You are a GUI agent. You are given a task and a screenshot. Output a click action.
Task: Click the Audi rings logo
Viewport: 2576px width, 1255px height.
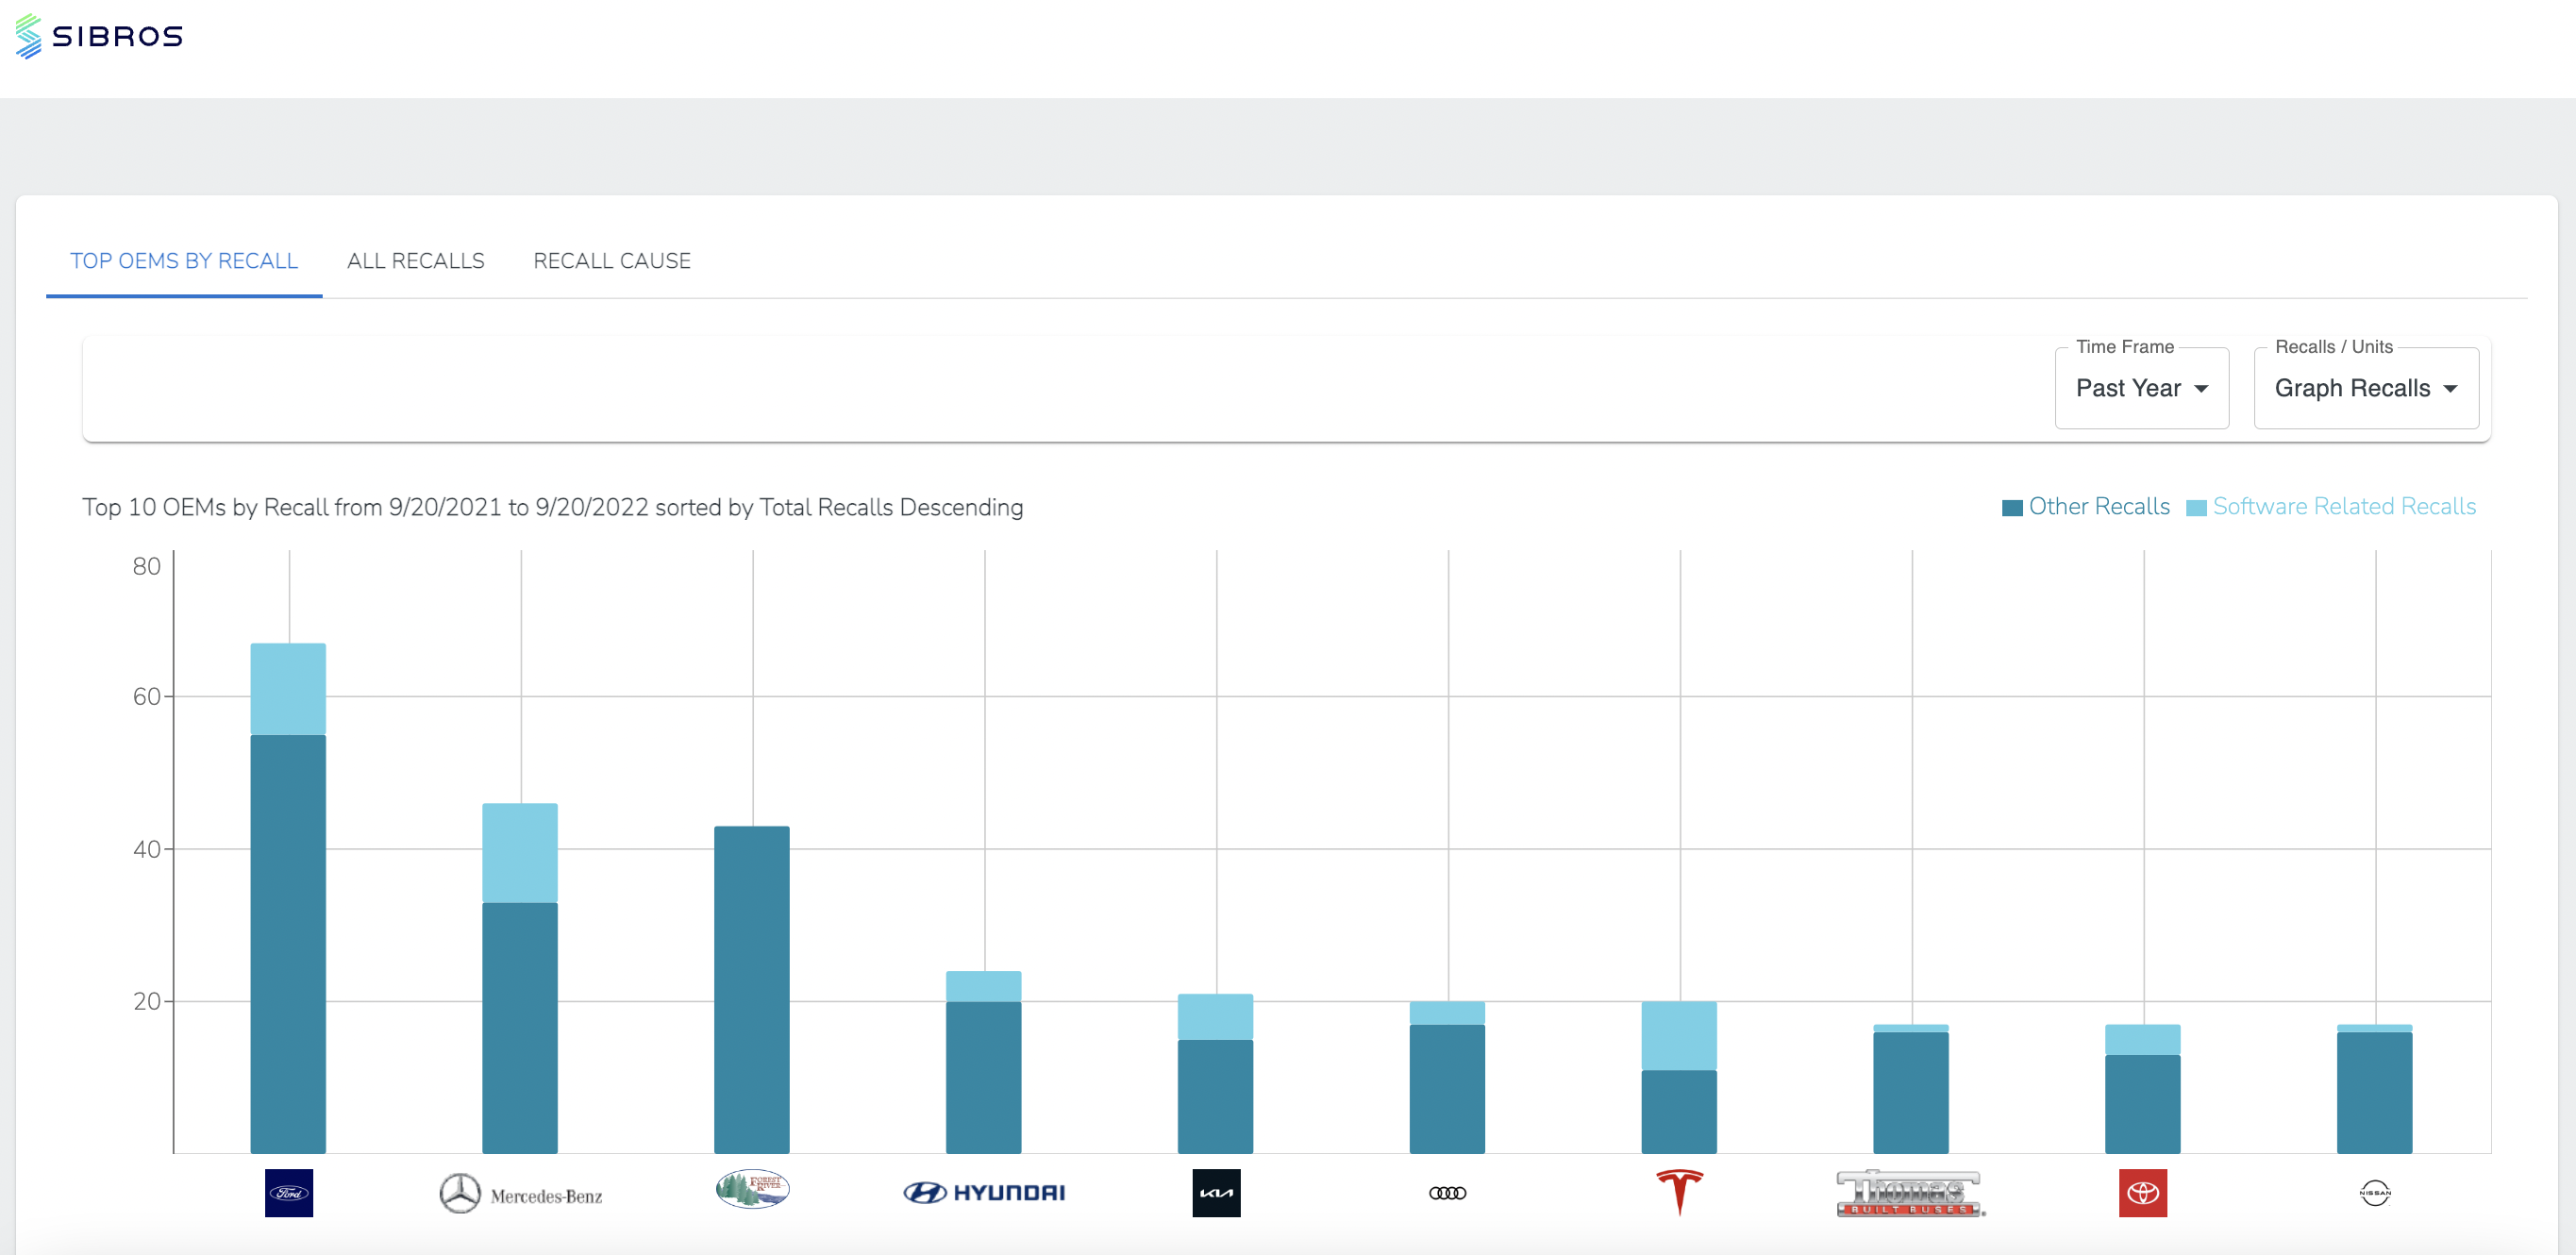click(x=1448, y=1193)
